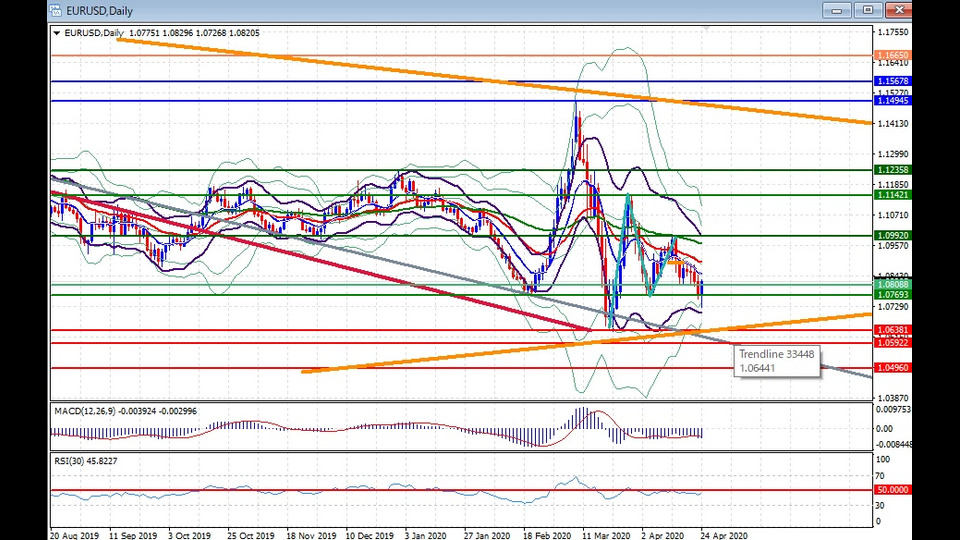Click the 1.12990 price scale value
The image size is (960, 540).
click(x=892, y=154)
